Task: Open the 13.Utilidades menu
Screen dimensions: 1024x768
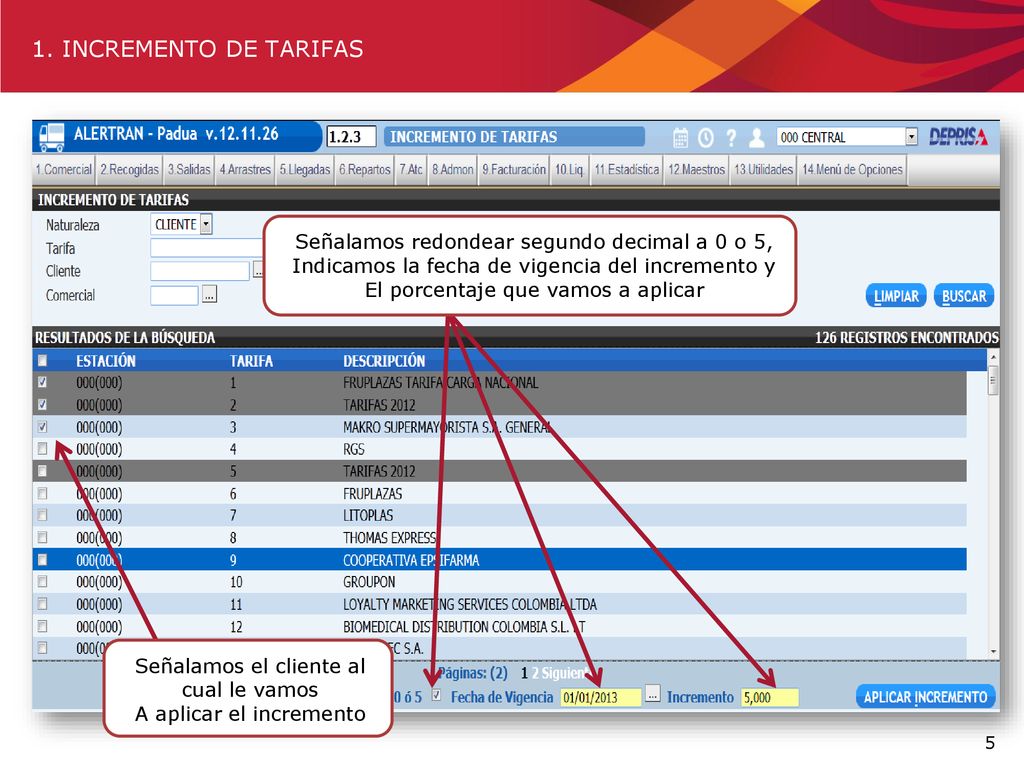Action: (763, 170)
